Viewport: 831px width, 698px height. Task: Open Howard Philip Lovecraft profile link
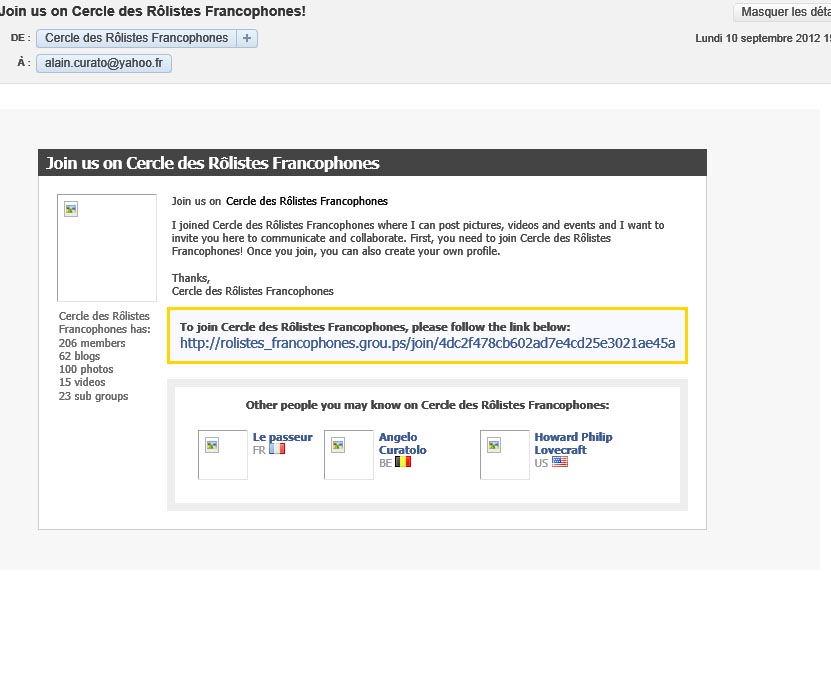coord(573,444)
